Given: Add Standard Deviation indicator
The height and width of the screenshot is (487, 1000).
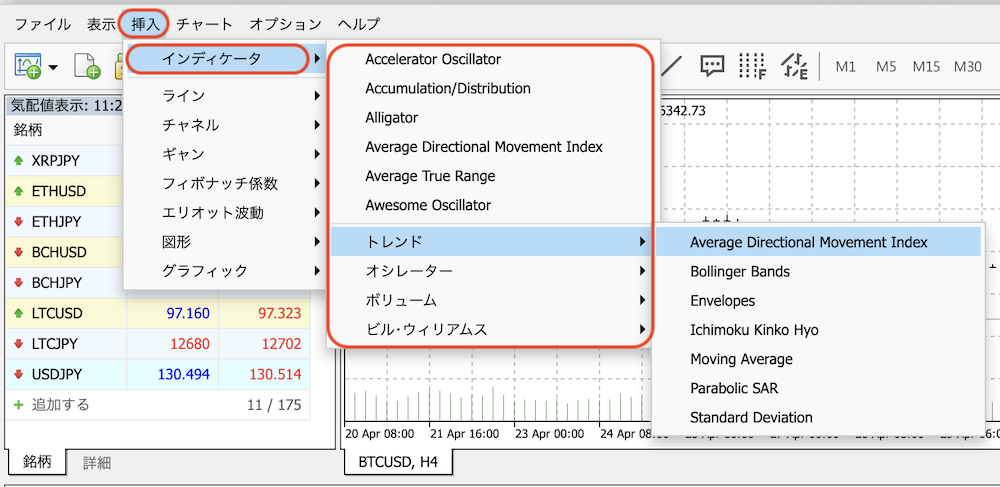Looking at the screenshot, I should point(751,418).
